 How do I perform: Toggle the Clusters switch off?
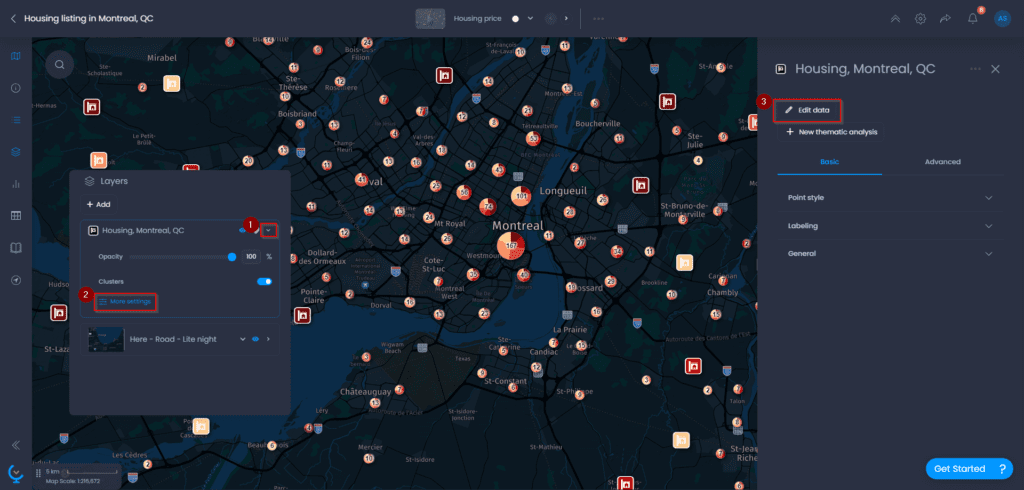[264, 281]
